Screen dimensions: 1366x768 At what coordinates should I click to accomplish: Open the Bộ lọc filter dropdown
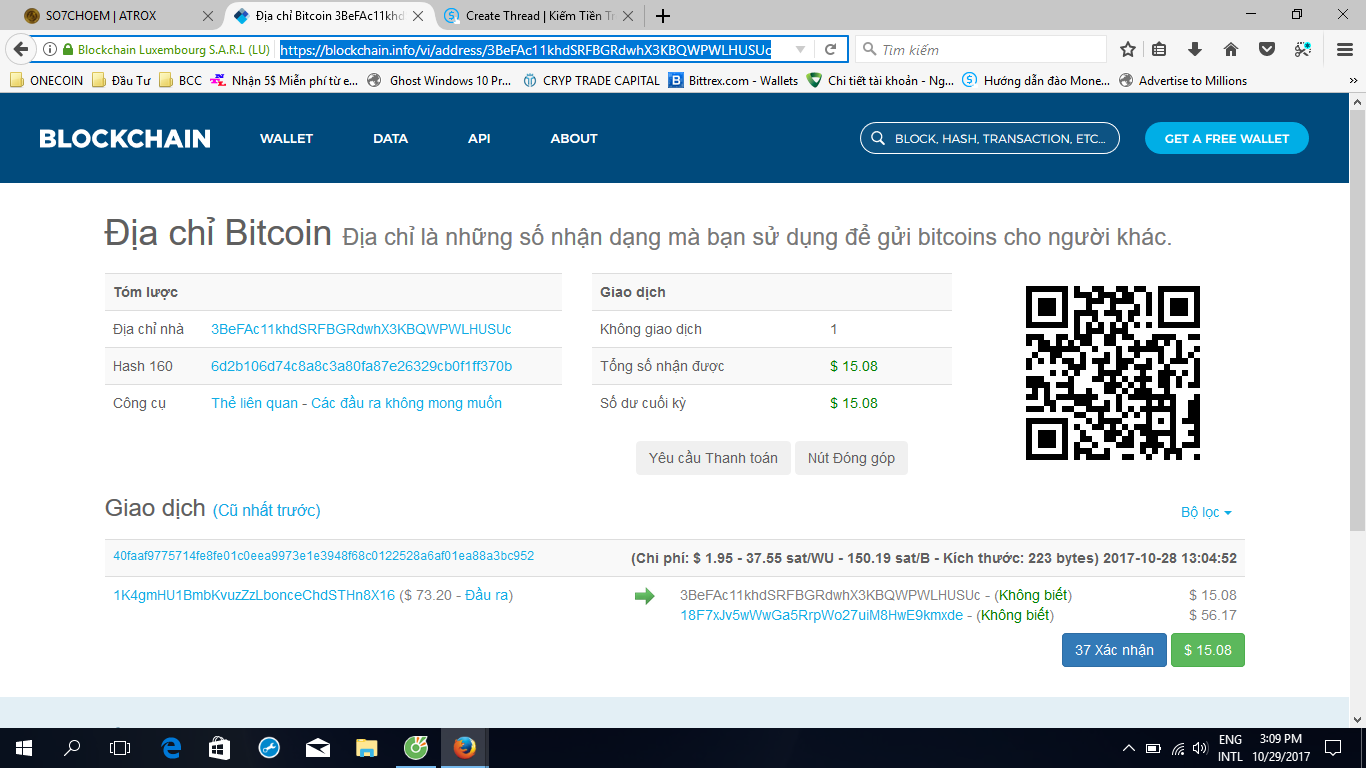[x=1206, y=512]
